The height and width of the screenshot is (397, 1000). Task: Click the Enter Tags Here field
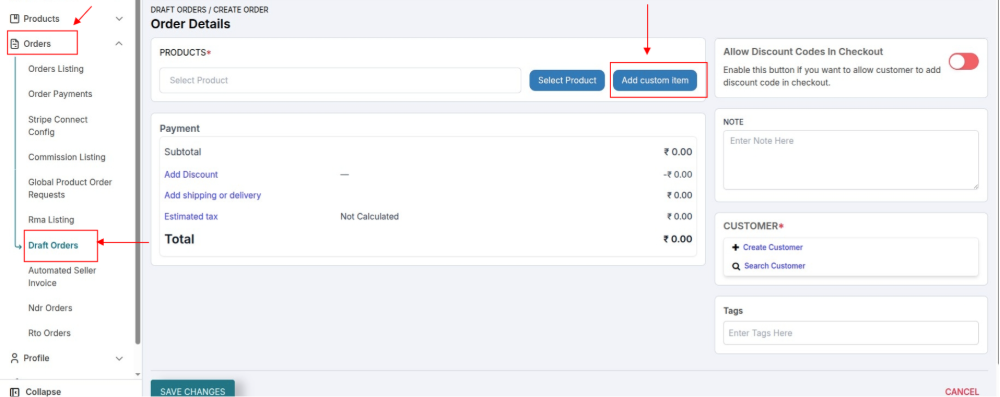(x=851, y=333)
